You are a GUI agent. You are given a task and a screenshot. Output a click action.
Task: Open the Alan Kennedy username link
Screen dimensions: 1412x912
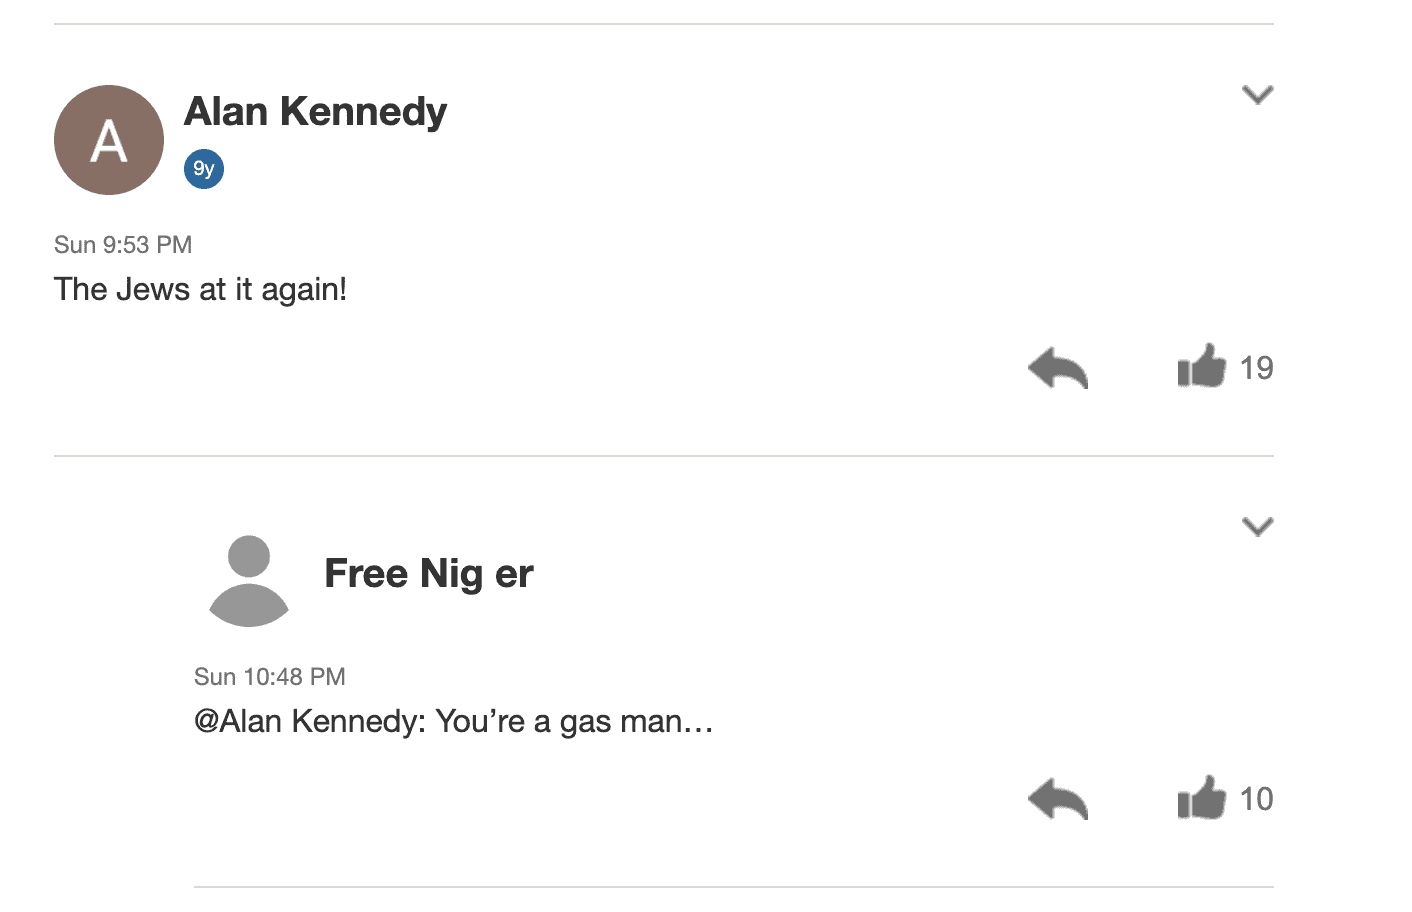pyautogui.click(x=315, y=112)
